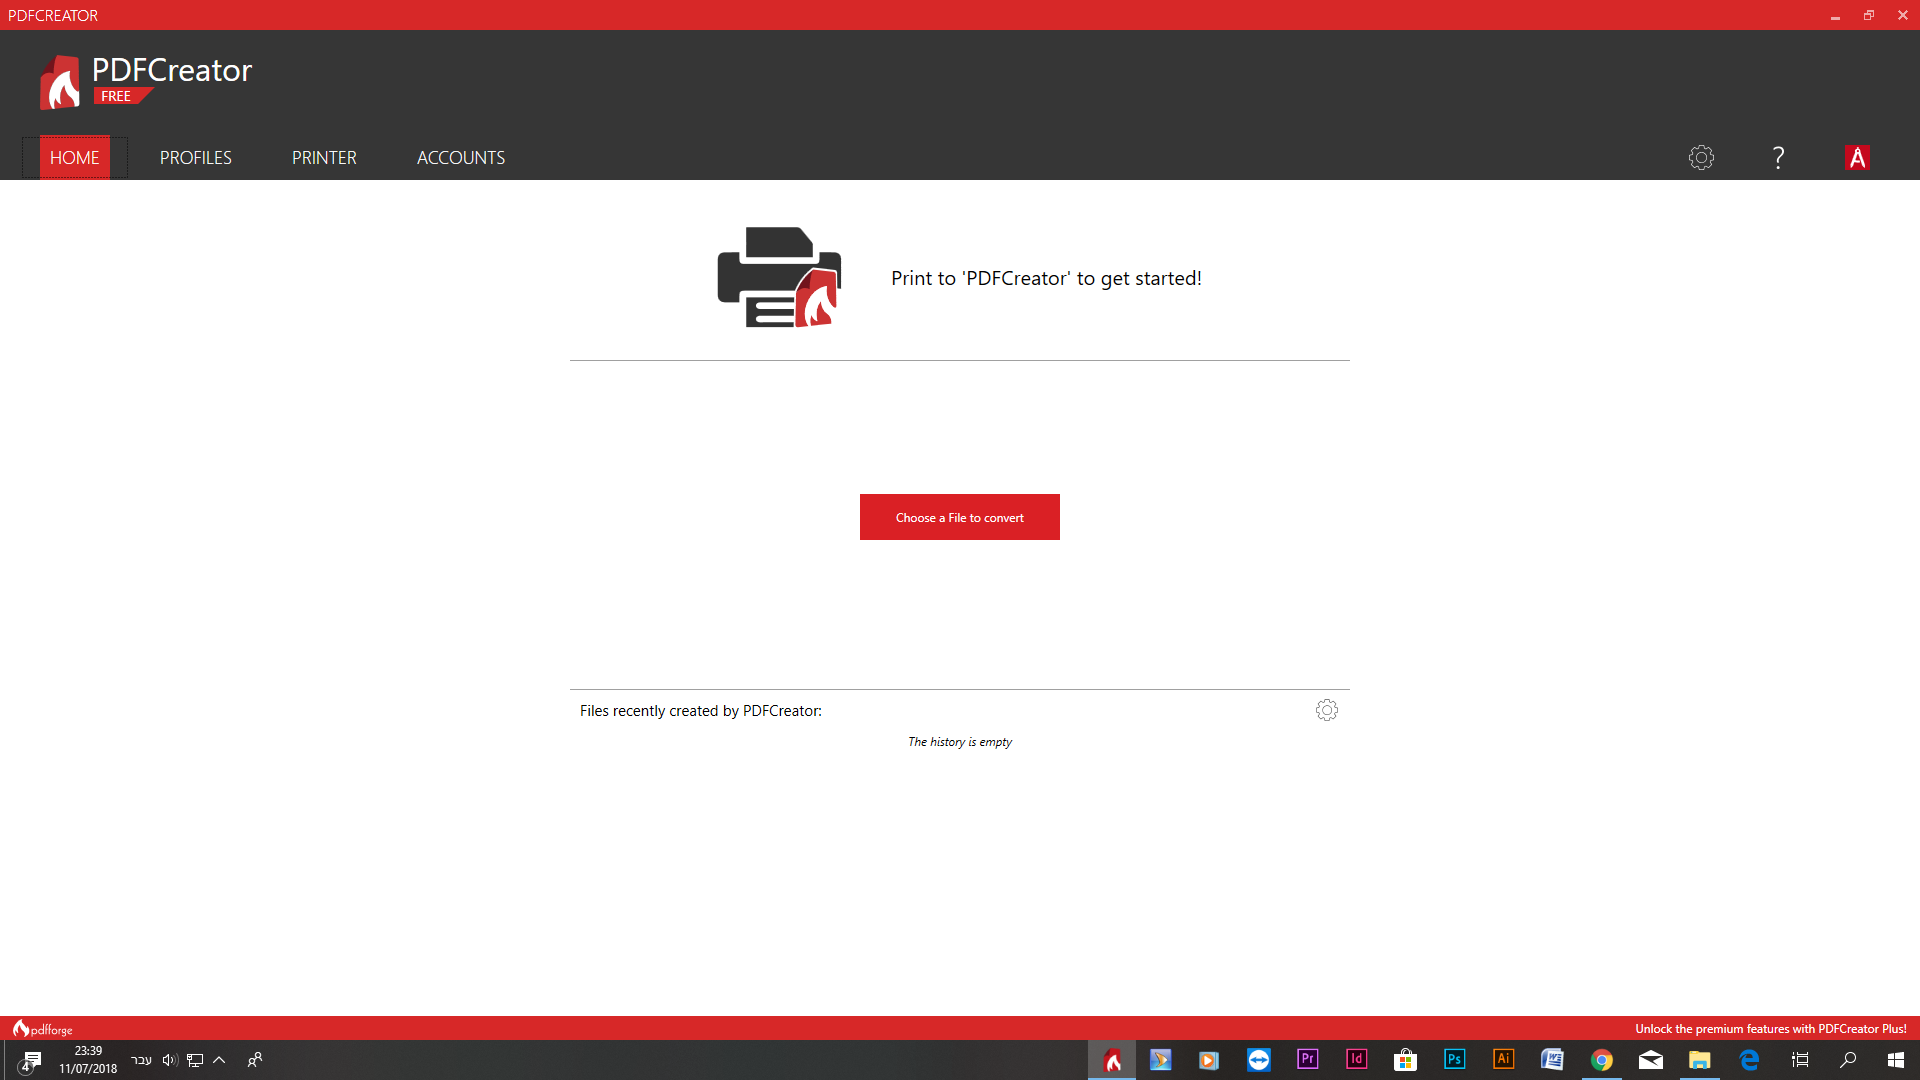Click the pdfforge logo in the status bar
Viewport: 1920px width, 1080px height.
[x=42, y=1029]
